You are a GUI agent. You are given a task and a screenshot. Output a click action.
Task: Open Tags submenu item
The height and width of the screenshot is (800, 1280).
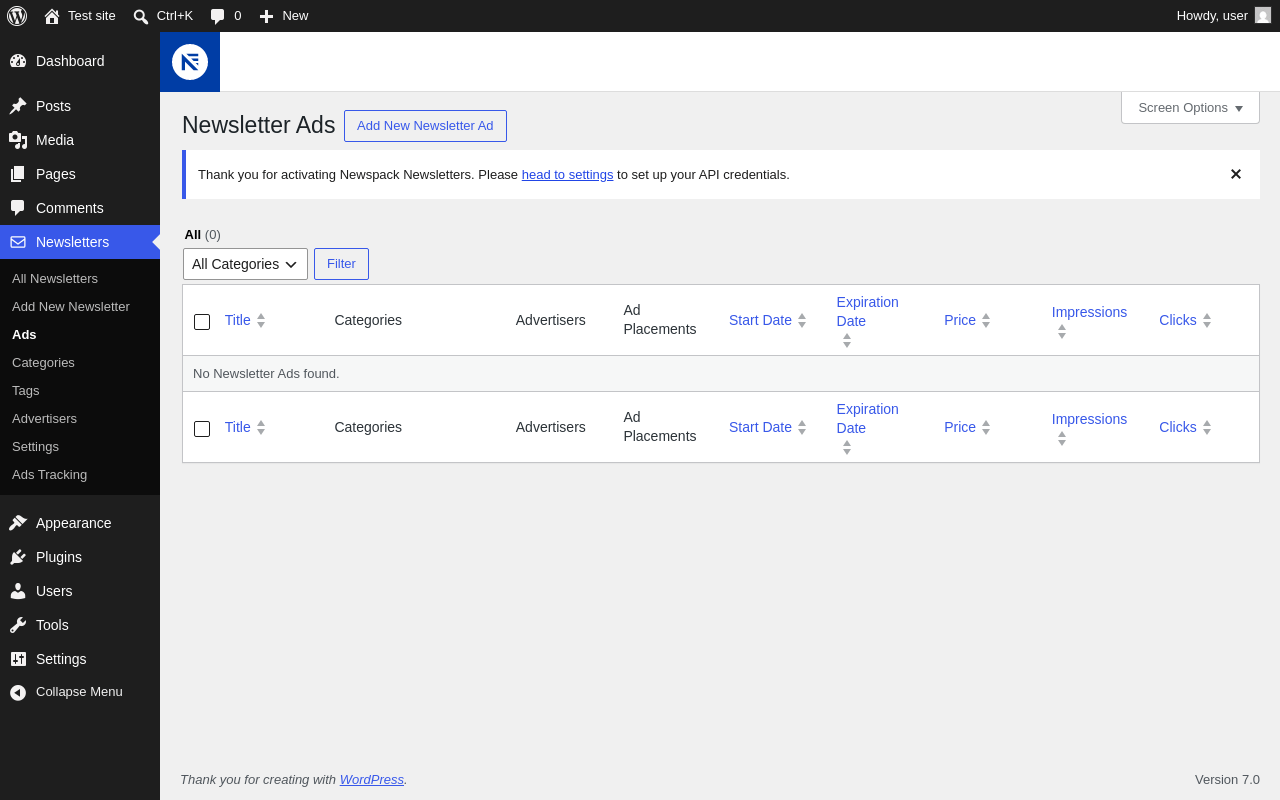point(80,390)
